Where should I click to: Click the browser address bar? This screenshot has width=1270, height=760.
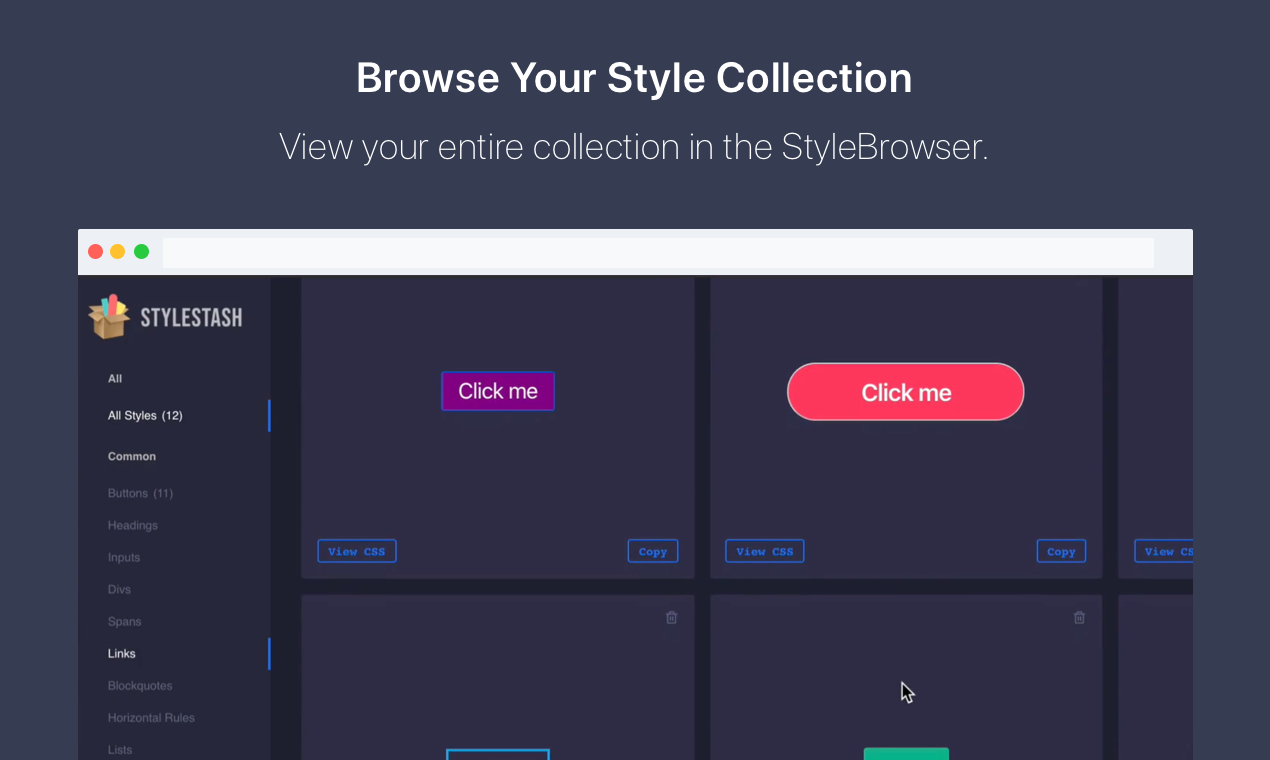coord(658,252)
